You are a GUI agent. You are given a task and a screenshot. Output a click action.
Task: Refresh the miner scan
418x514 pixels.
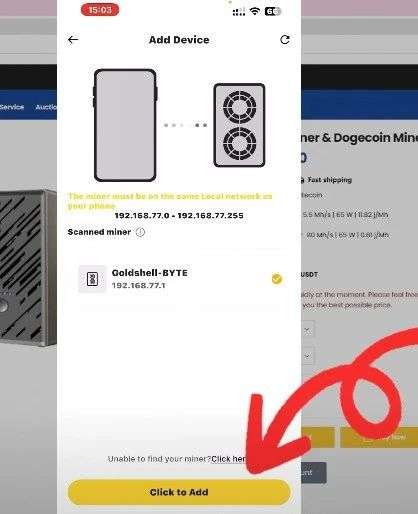285,40
